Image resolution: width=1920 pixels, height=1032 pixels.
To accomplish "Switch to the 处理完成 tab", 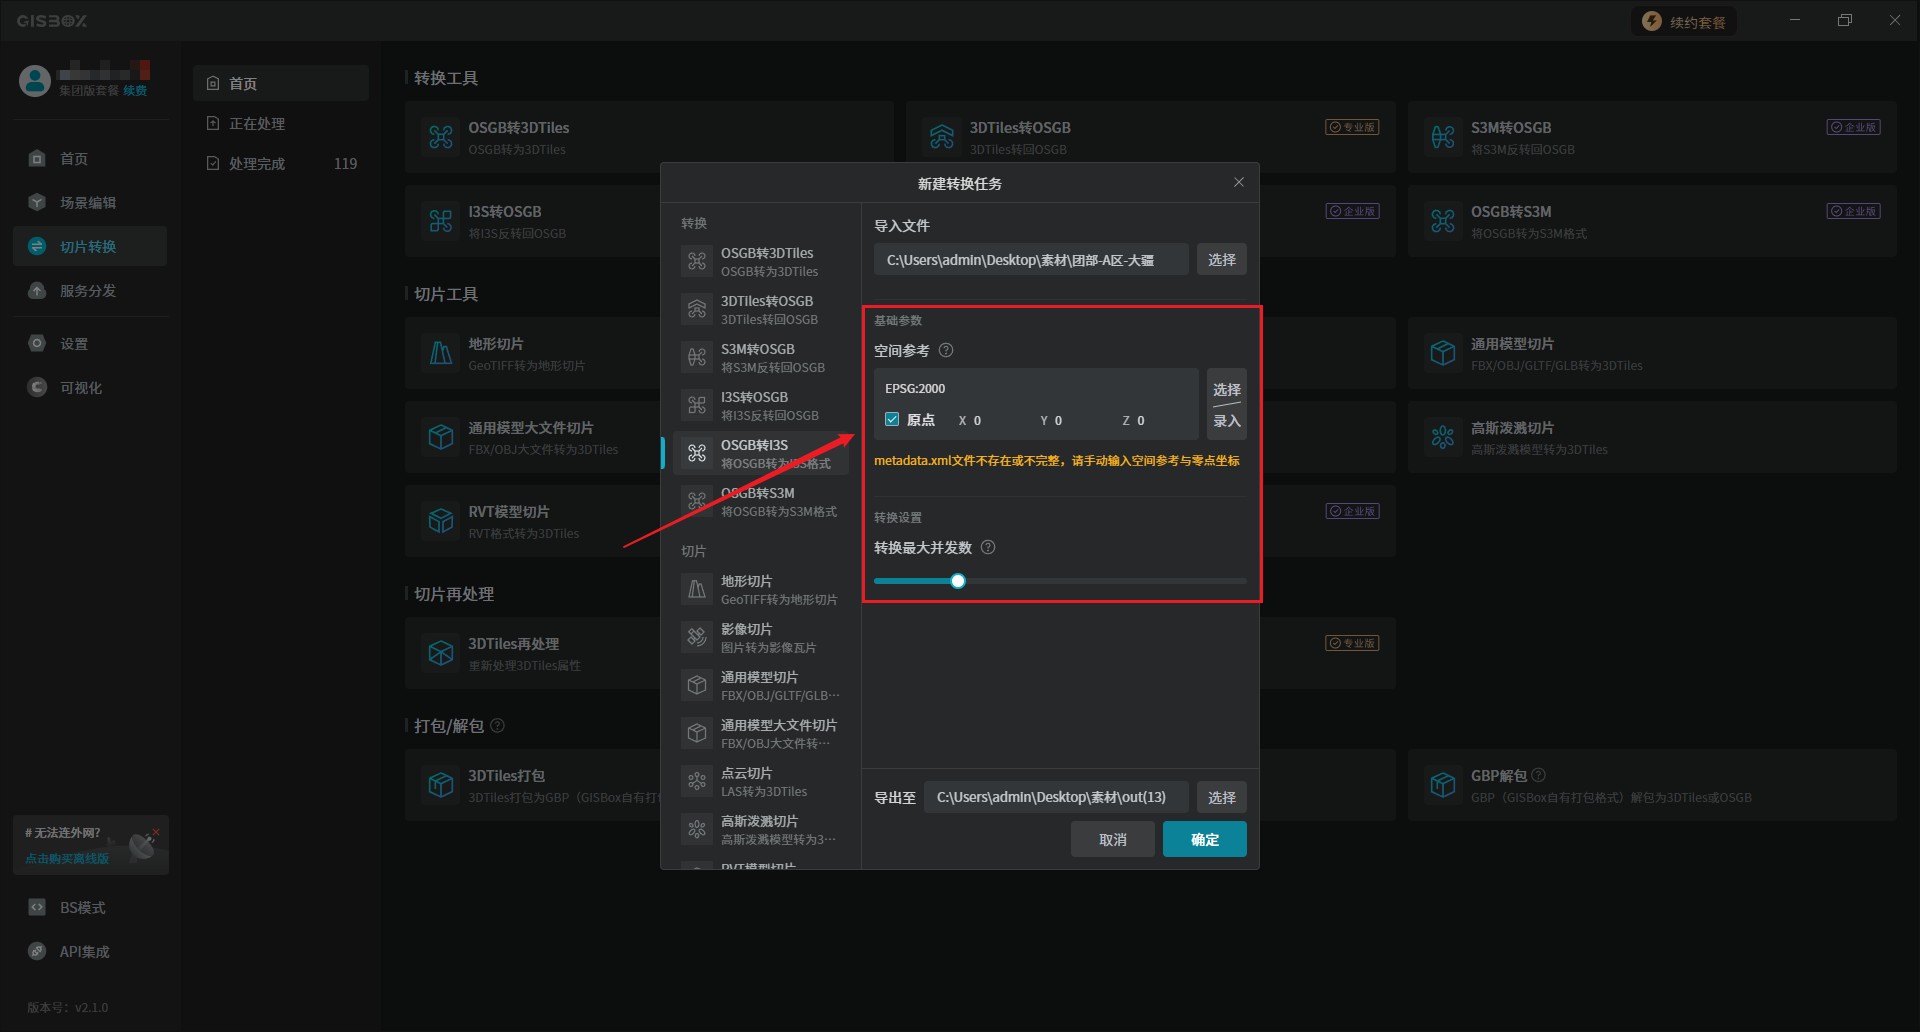I will pyautogui.click(x=257, y=164).
